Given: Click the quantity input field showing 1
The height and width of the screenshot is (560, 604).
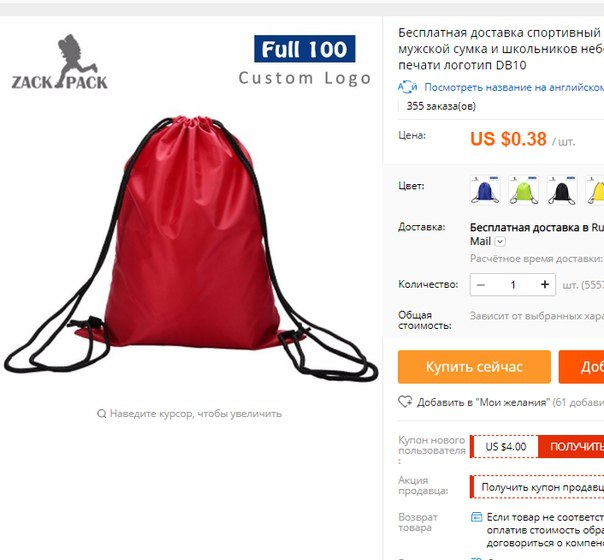Looking at the screenshot, I should coord(513,285).
